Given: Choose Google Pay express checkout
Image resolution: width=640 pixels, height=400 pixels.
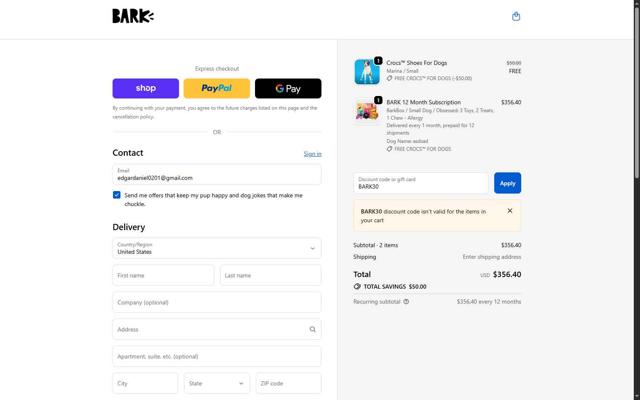Looking at the screenshot, I should pos(288,89).
